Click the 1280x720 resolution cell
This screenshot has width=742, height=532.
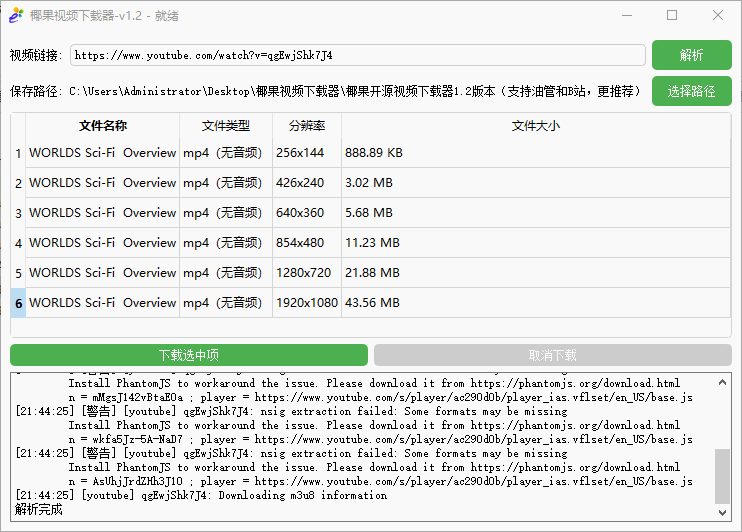point(307,273)
